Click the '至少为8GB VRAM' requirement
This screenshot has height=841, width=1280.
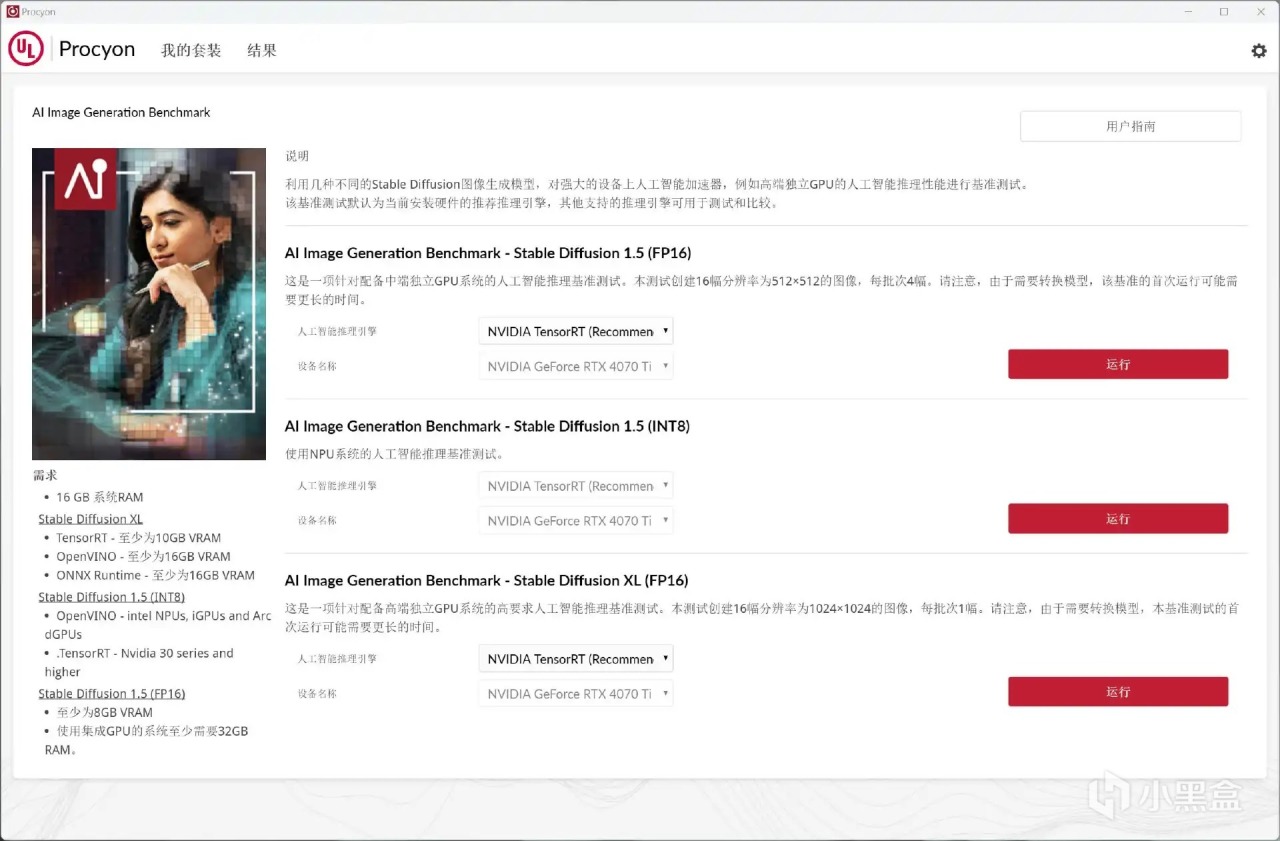pyautogui.click(x=104, y=712)
